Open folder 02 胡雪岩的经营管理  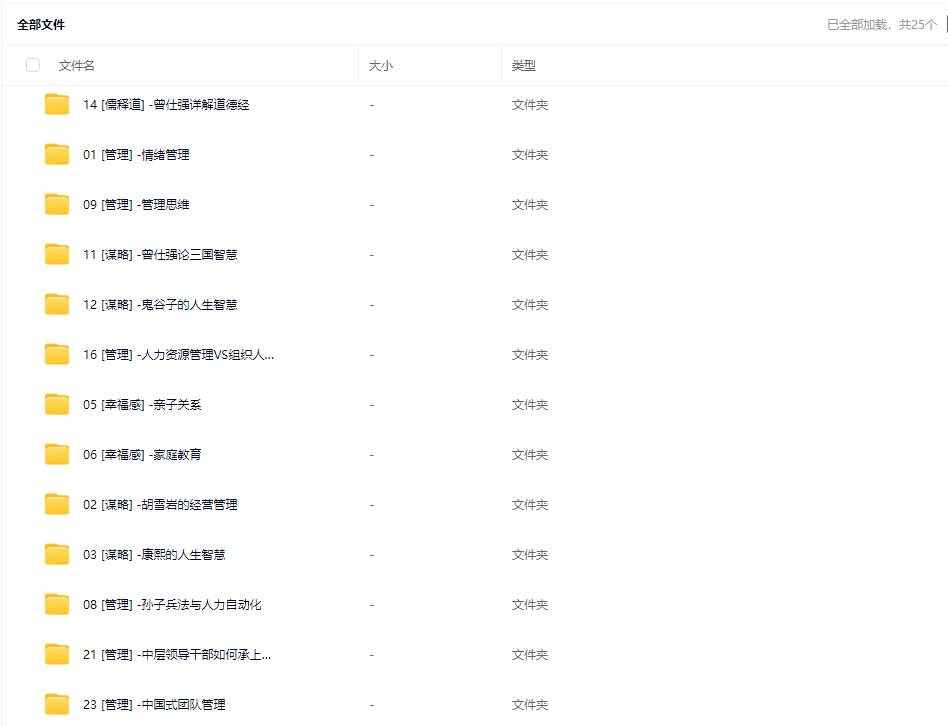point(160,505)
